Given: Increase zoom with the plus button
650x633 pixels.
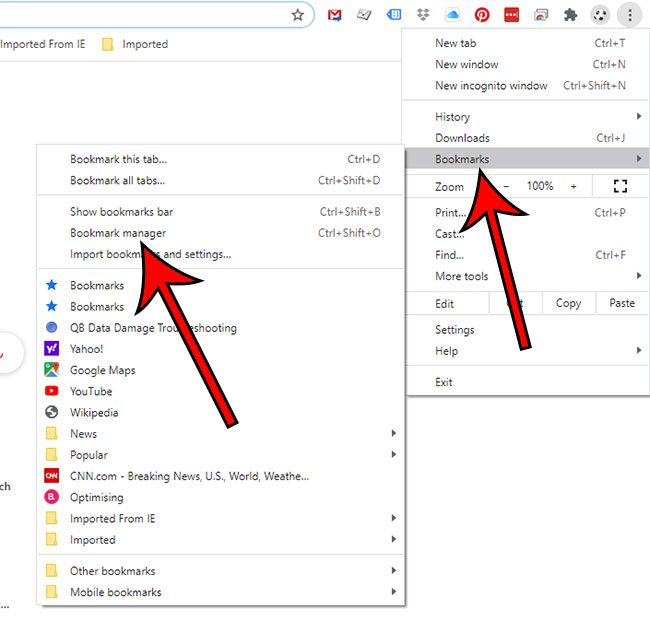Looking at the screenshot, I should [x=573, y=186].
